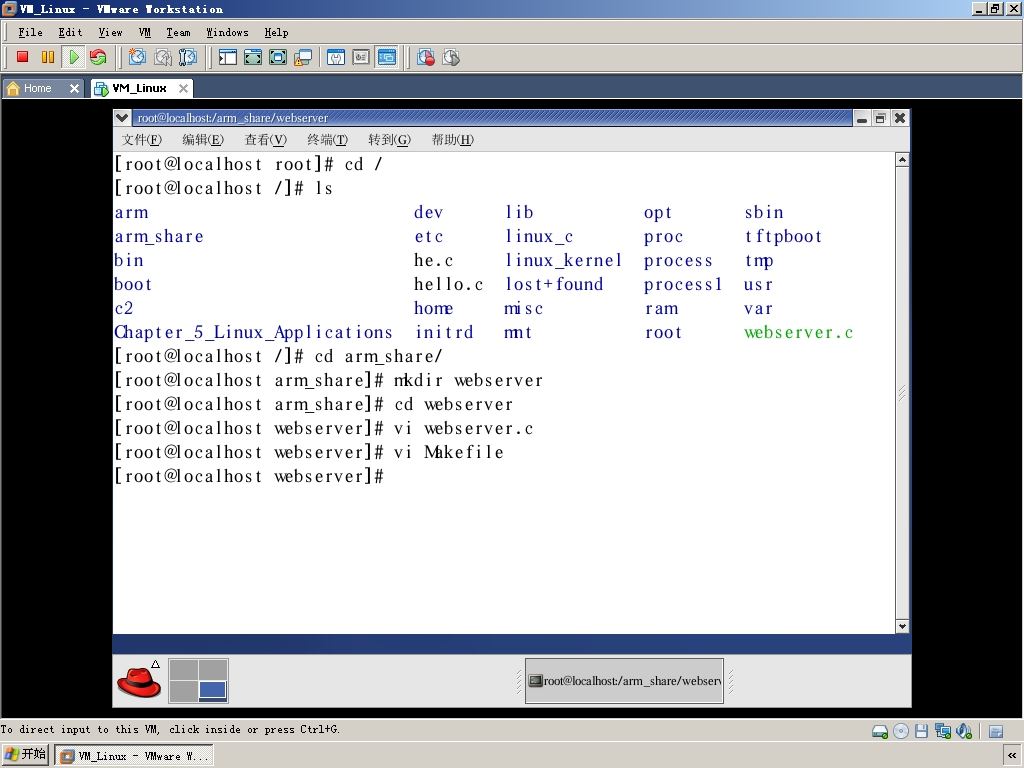Open the terminal 查看(V) menu
This screenshot has width=1024, height=768.
coord(265,140)
